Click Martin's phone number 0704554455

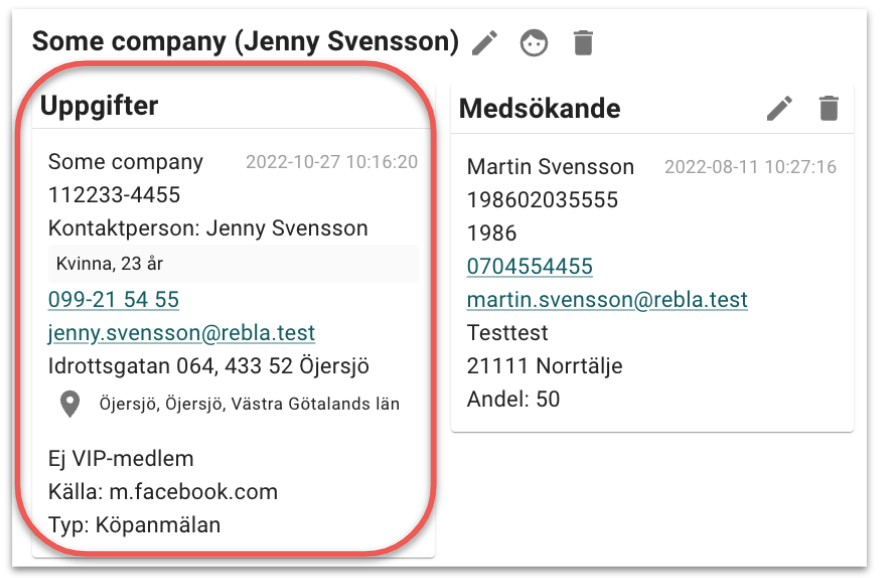530,266
